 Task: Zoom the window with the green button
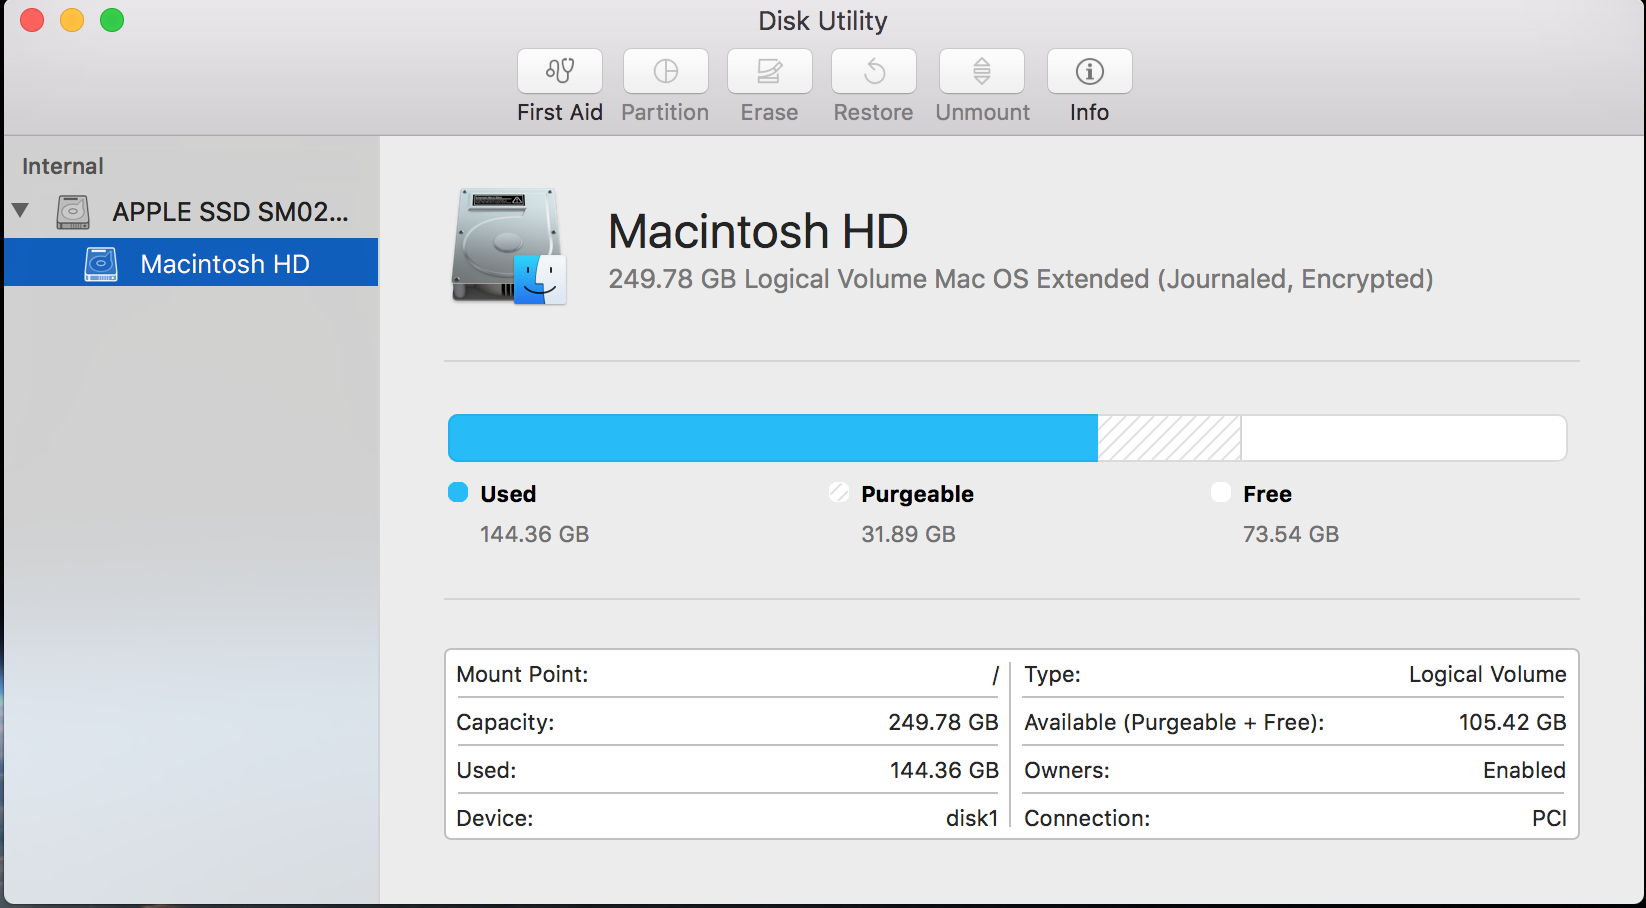(112, 20)
